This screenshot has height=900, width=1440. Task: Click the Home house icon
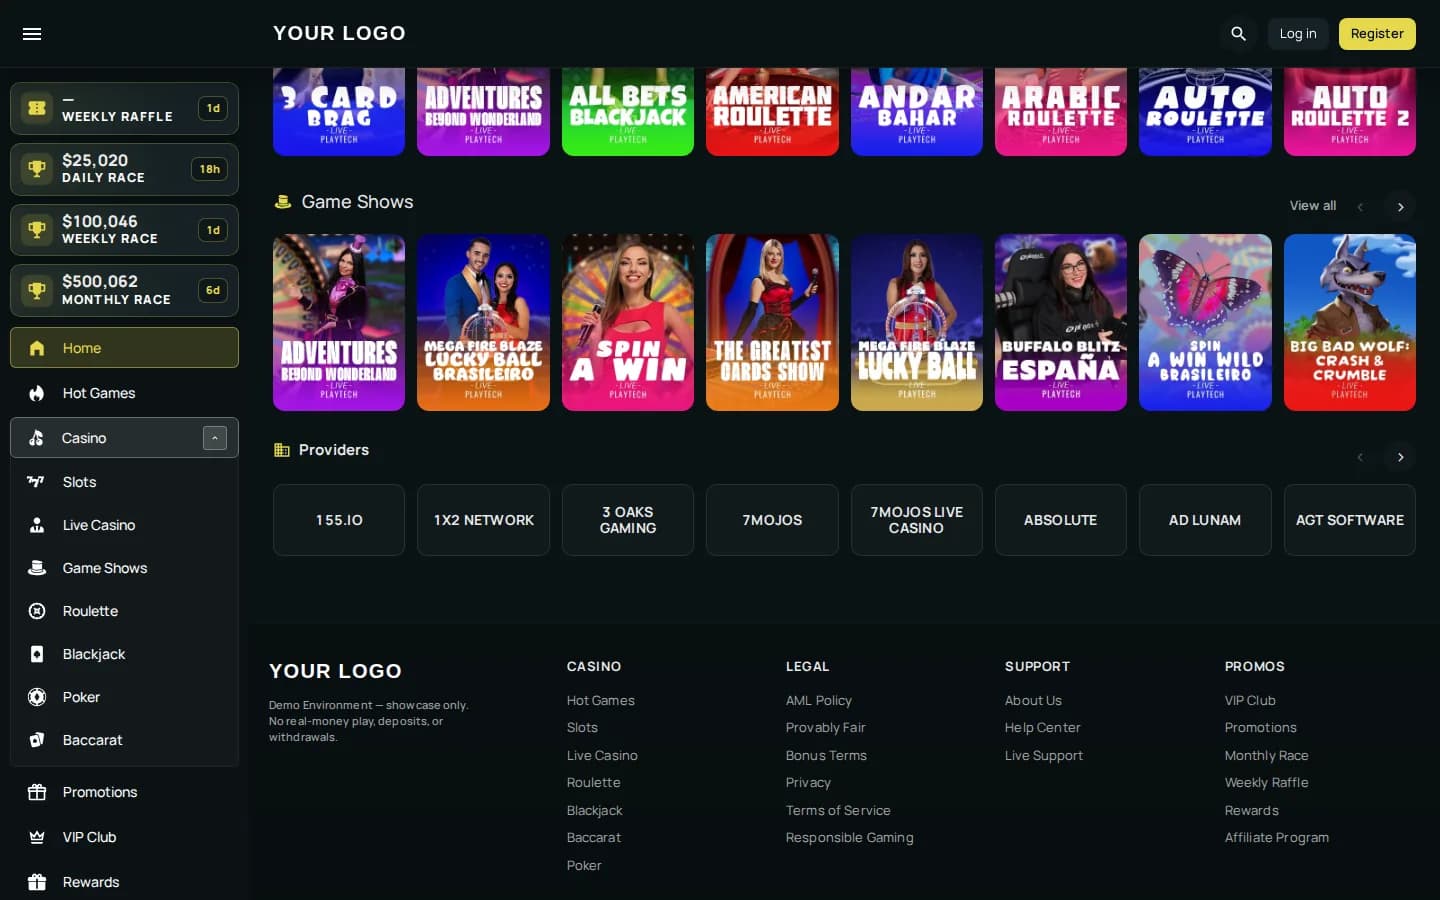[37, 348]
